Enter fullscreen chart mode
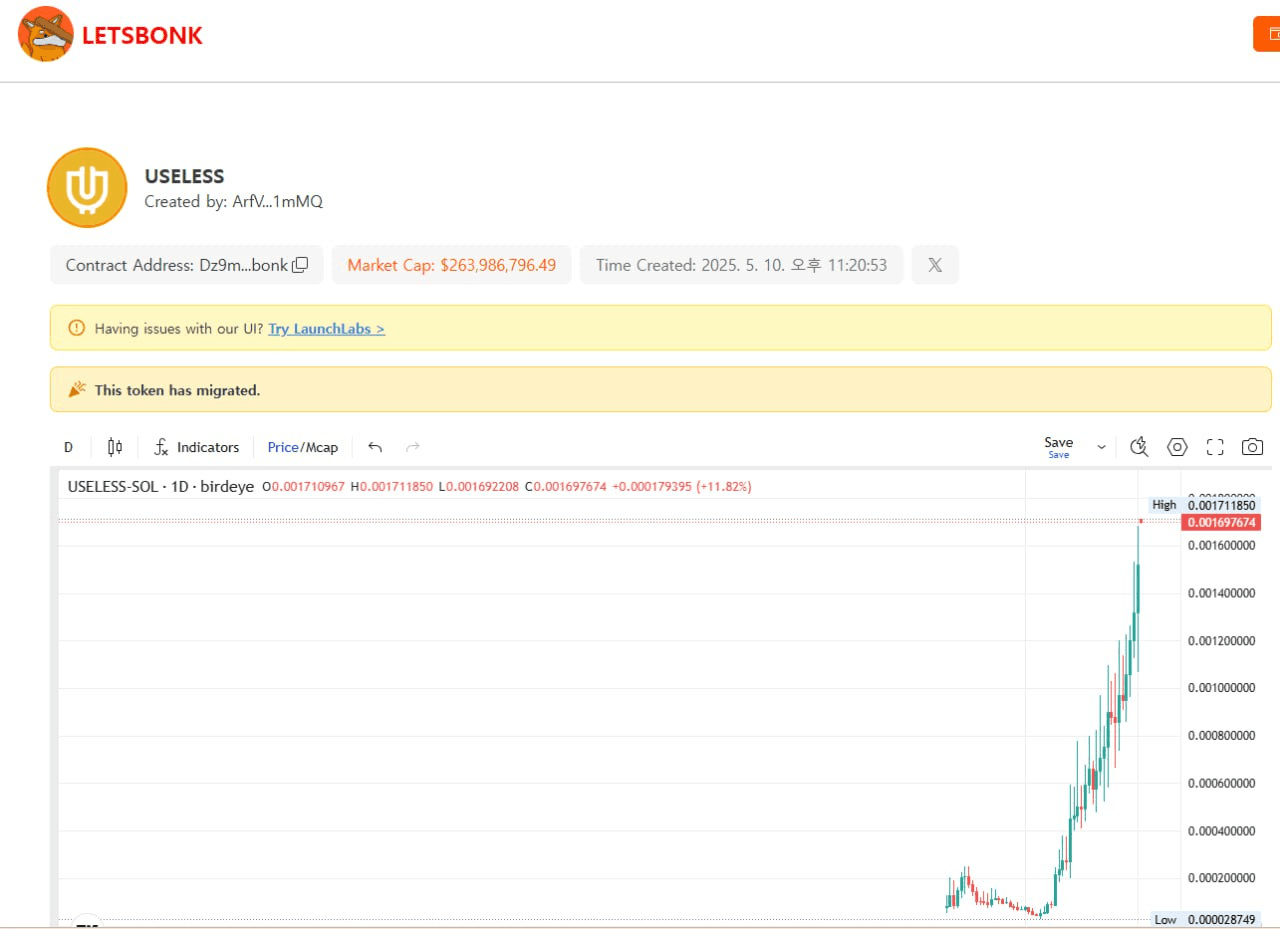 tap(1215, 447)
